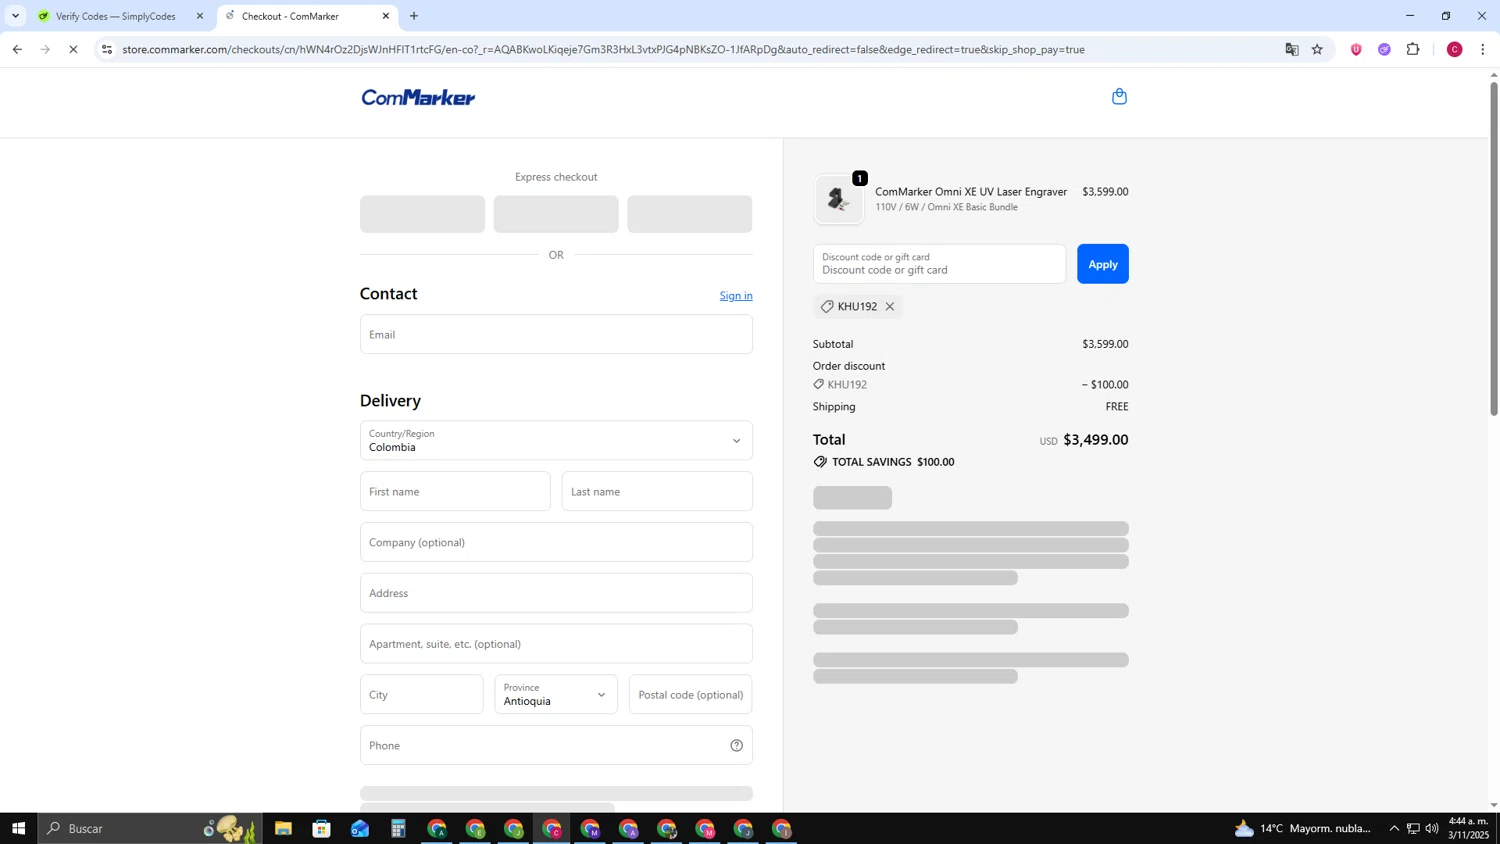Switch to Verify Codes — SimplyCodes tab
This screenshot has width=1500, height=844.
coord(122,16)
